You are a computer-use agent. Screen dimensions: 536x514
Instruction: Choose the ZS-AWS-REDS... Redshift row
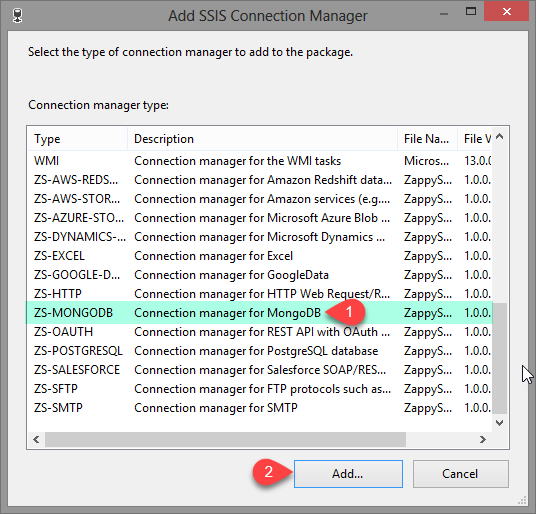[259, 180]
